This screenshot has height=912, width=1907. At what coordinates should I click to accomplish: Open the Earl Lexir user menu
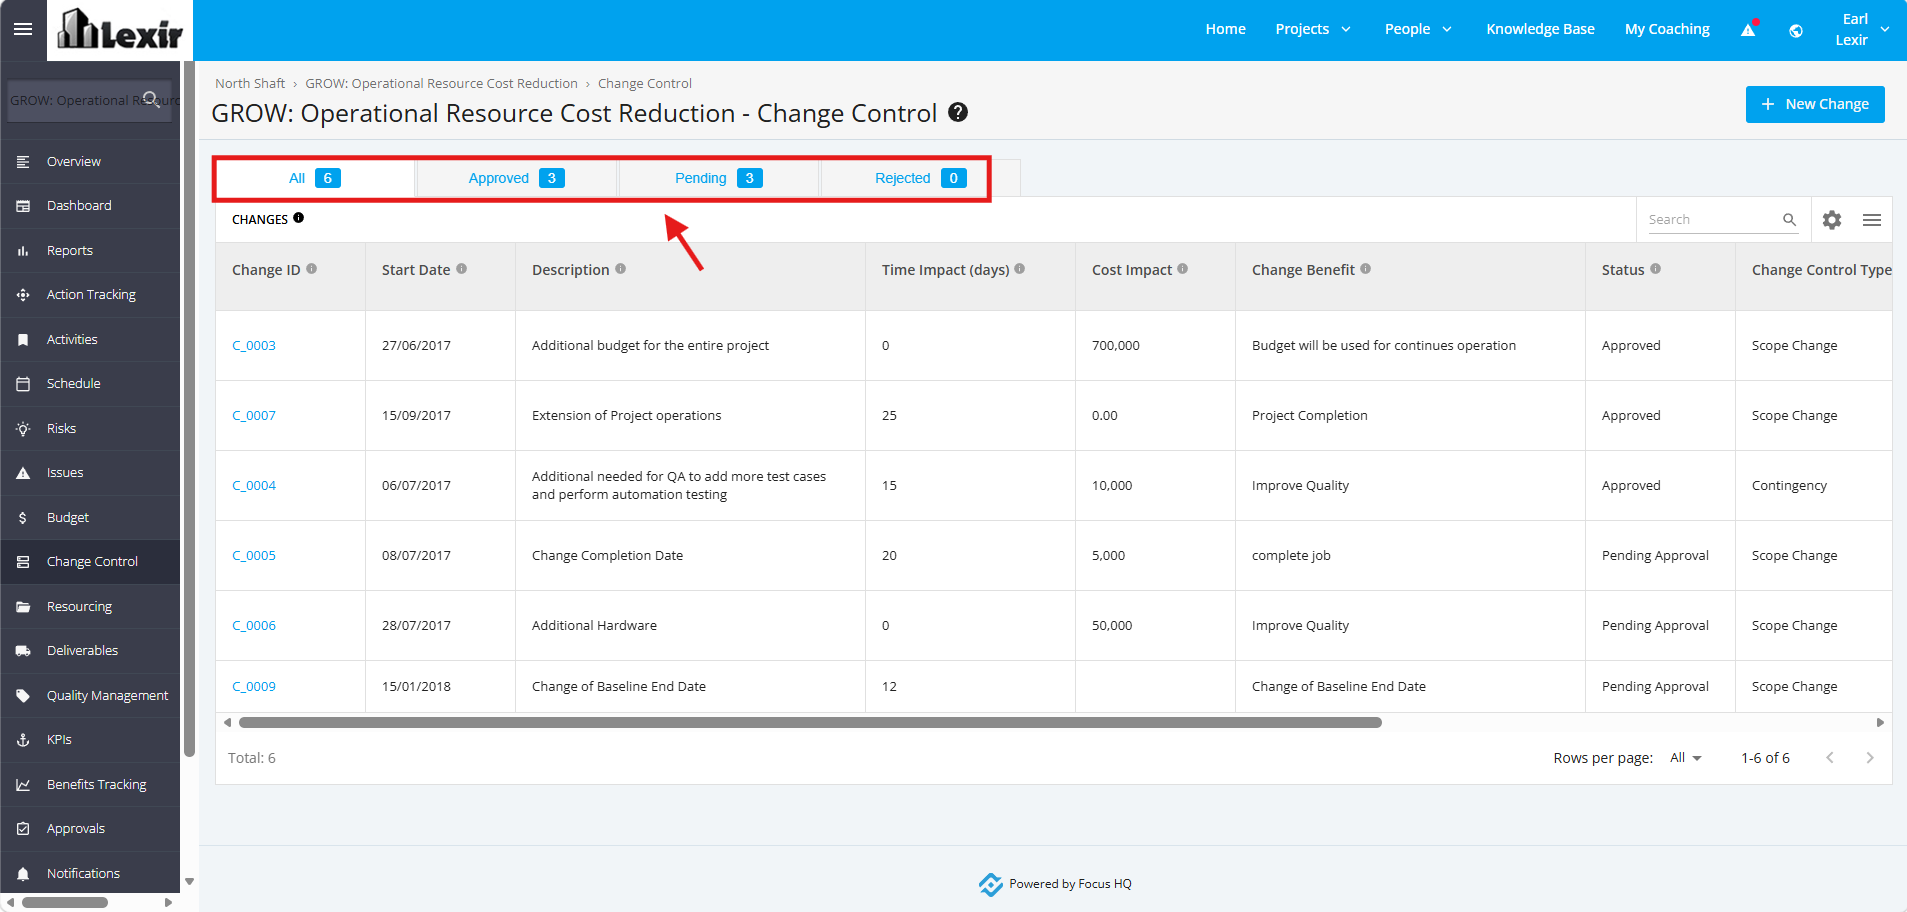[1862, 30]
